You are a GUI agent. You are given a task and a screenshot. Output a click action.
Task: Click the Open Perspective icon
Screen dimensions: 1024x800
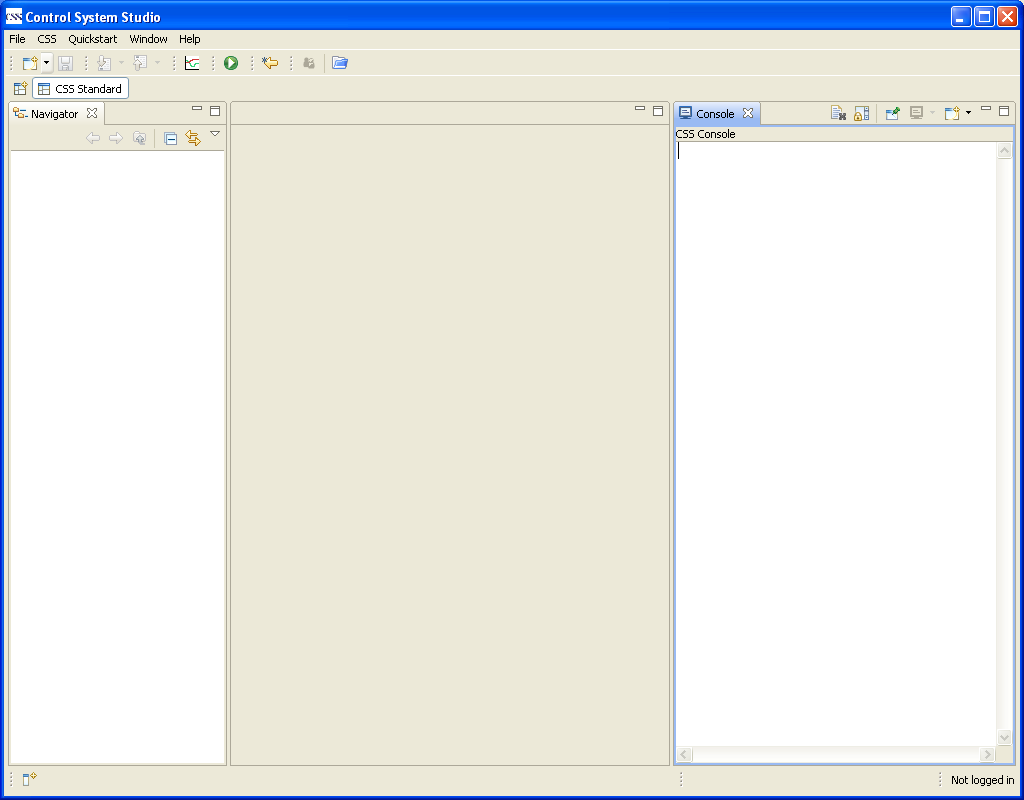(x=20, y=89)
